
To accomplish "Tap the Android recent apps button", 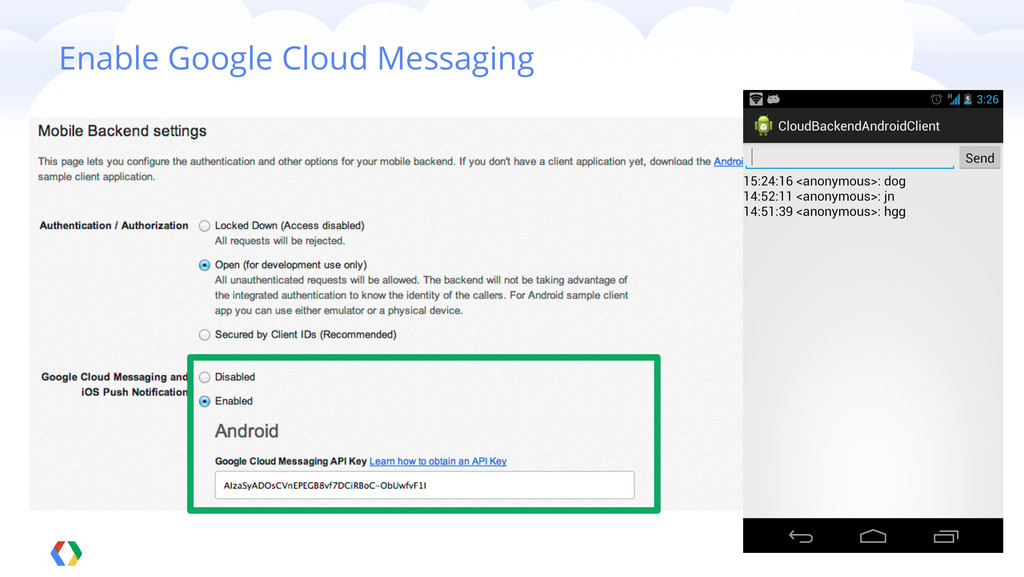I will pyautogui.click(x=946, y=537).
